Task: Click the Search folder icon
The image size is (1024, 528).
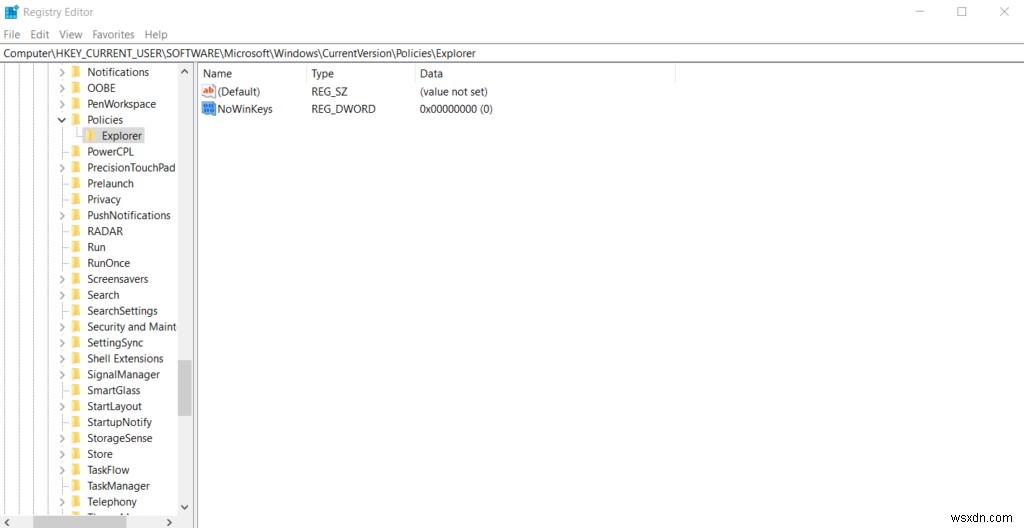Action: [76, 295]
